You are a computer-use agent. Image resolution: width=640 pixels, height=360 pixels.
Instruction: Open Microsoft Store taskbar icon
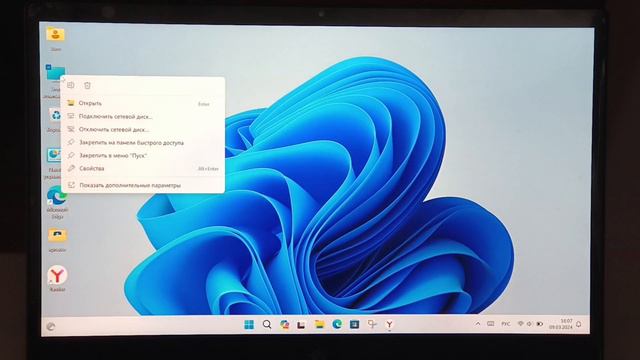pyautogui.click(x=354, y=324)
